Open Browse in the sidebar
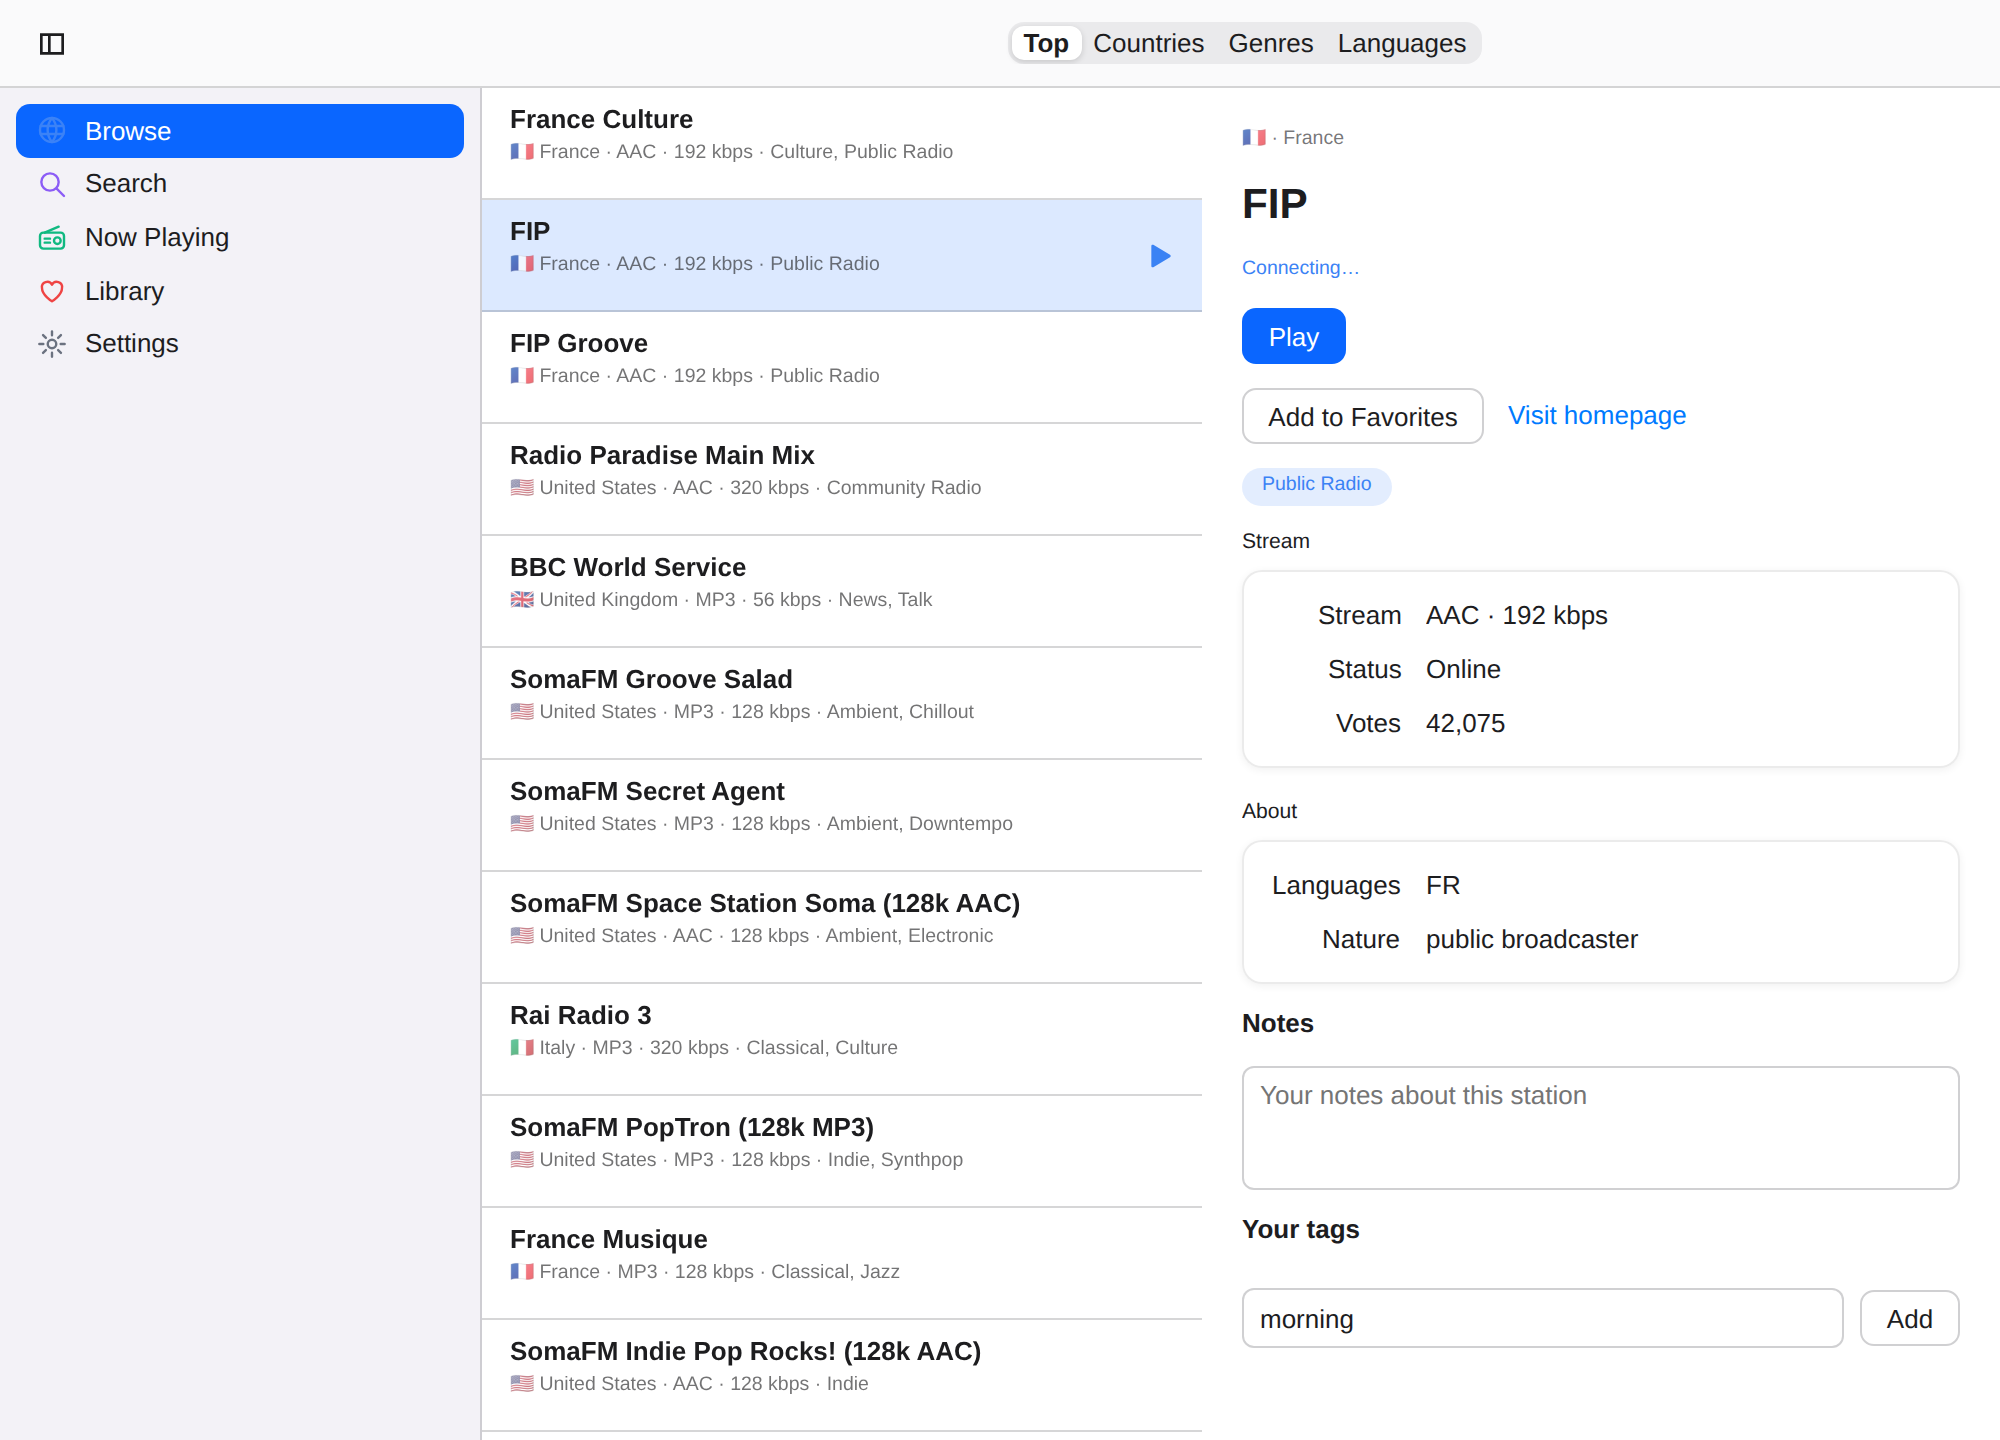The image size is (2000, 1440). [x=240, y=131]
